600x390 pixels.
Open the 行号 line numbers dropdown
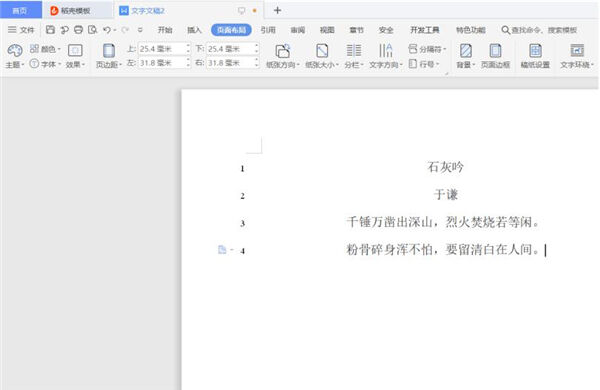(x=424, y=64)
